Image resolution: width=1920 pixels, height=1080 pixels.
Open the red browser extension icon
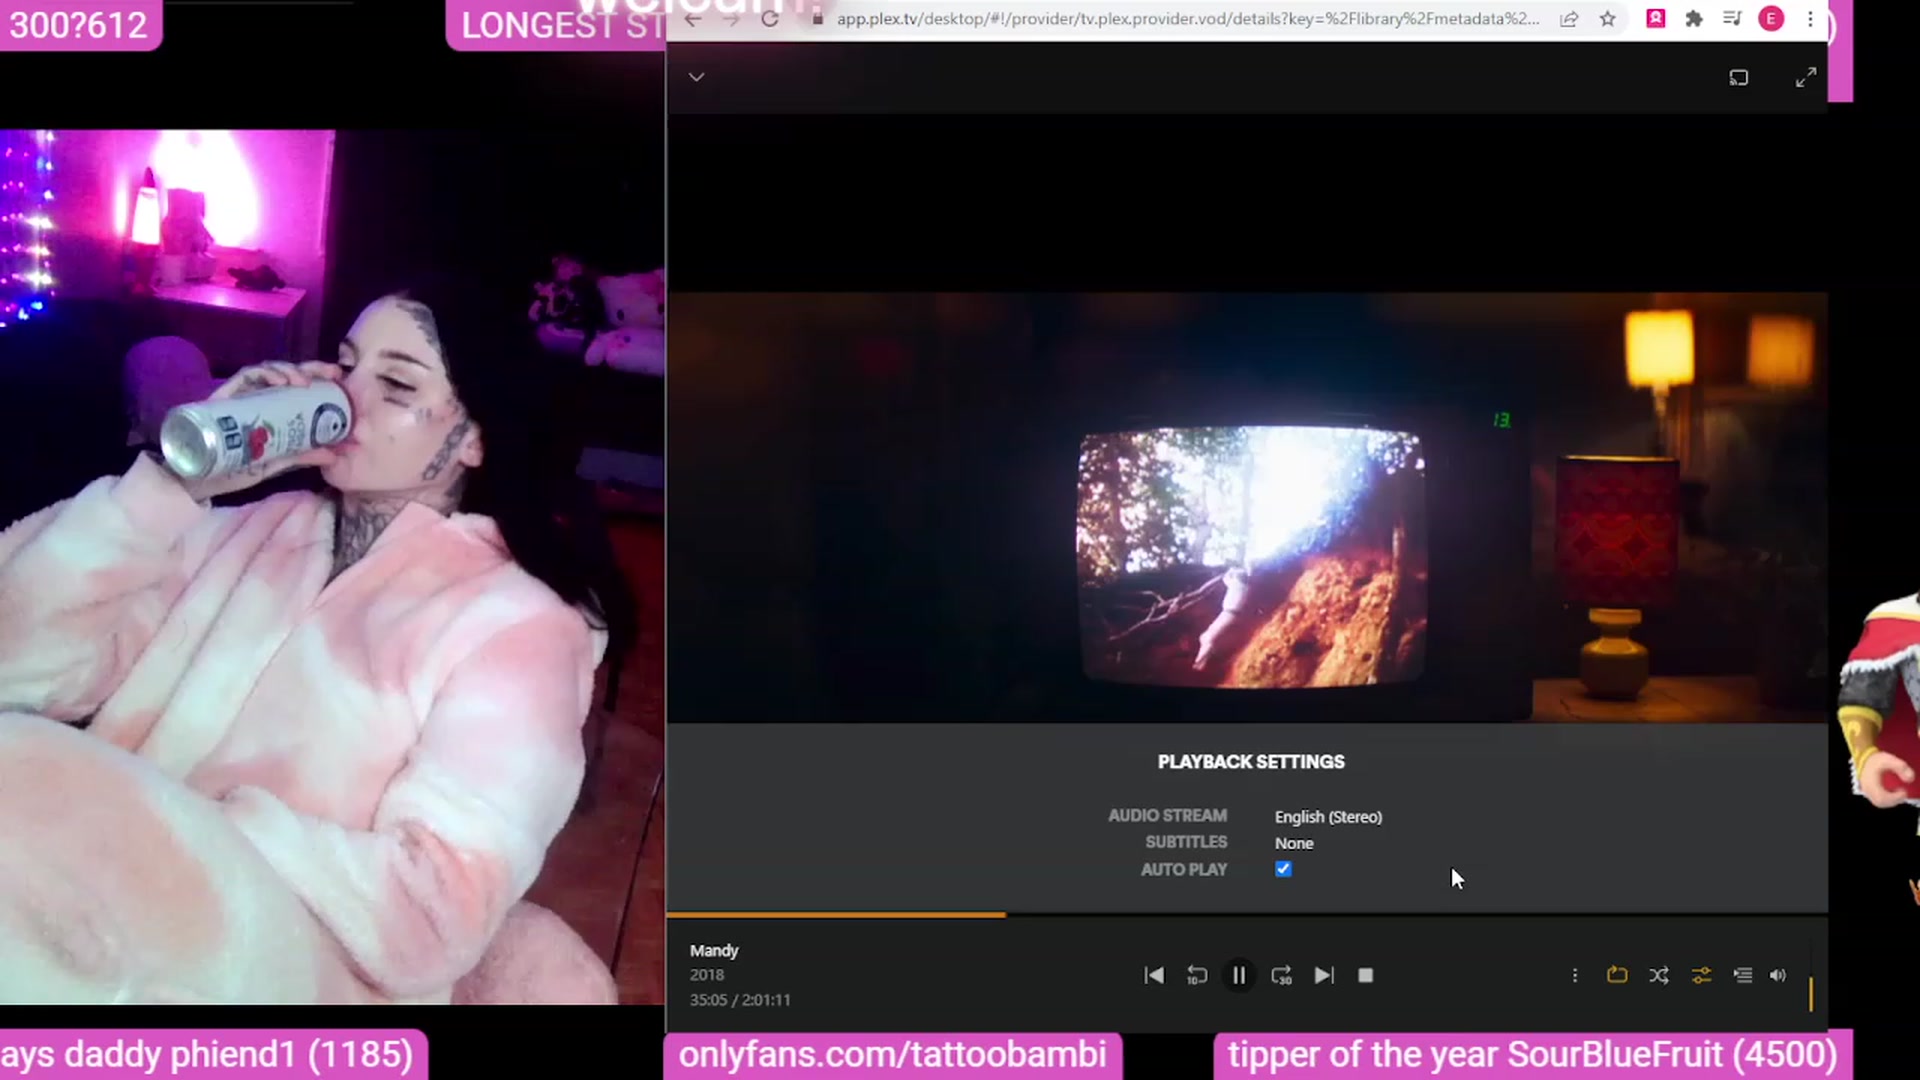(1655, 18)
